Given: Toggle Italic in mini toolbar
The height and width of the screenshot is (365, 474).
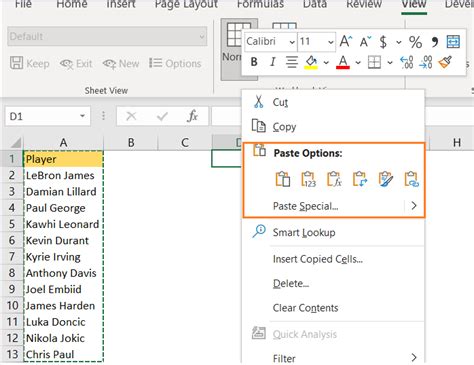Looking at the screenshot, I should click(273, 62).
